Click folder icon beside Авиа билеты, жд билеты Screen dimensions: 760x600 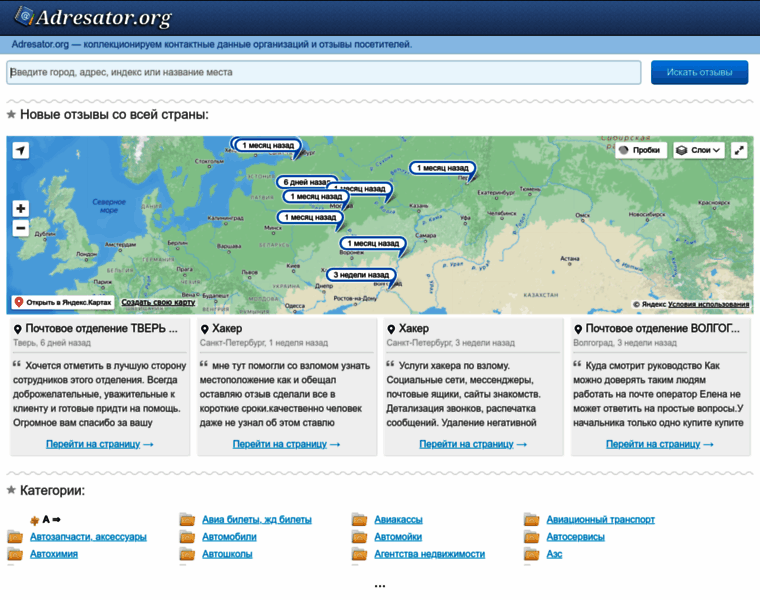[187, 520]
